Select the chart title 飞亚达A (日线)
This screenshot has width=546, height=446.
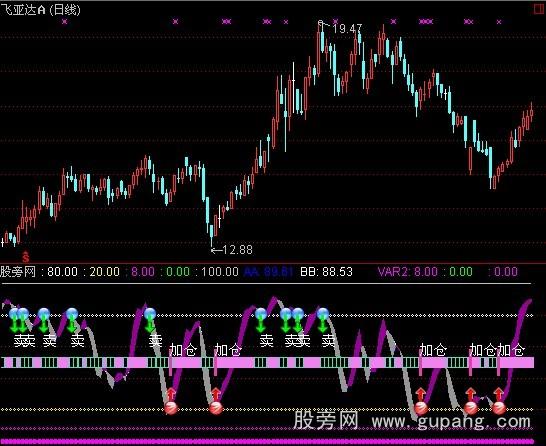pos(40,9)
